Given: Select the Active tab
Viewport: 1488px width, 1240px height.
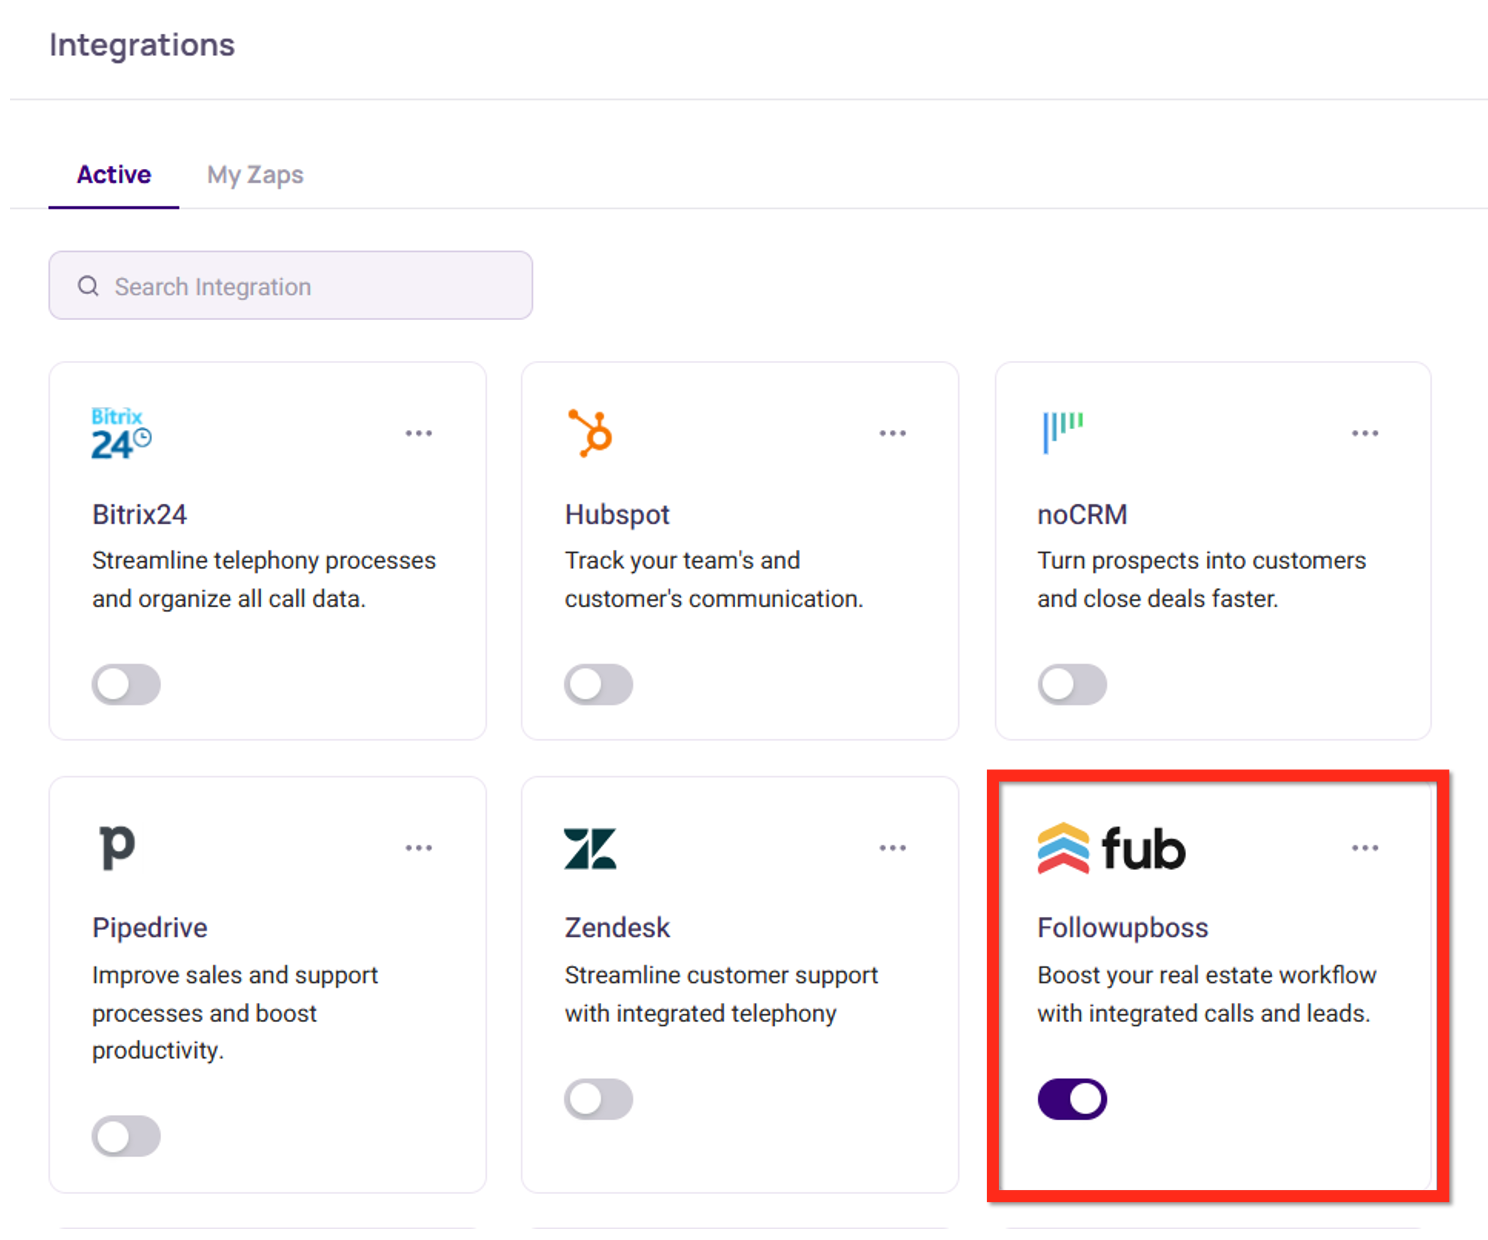Looking at the screenshot, I should click(x=114, y=175).
